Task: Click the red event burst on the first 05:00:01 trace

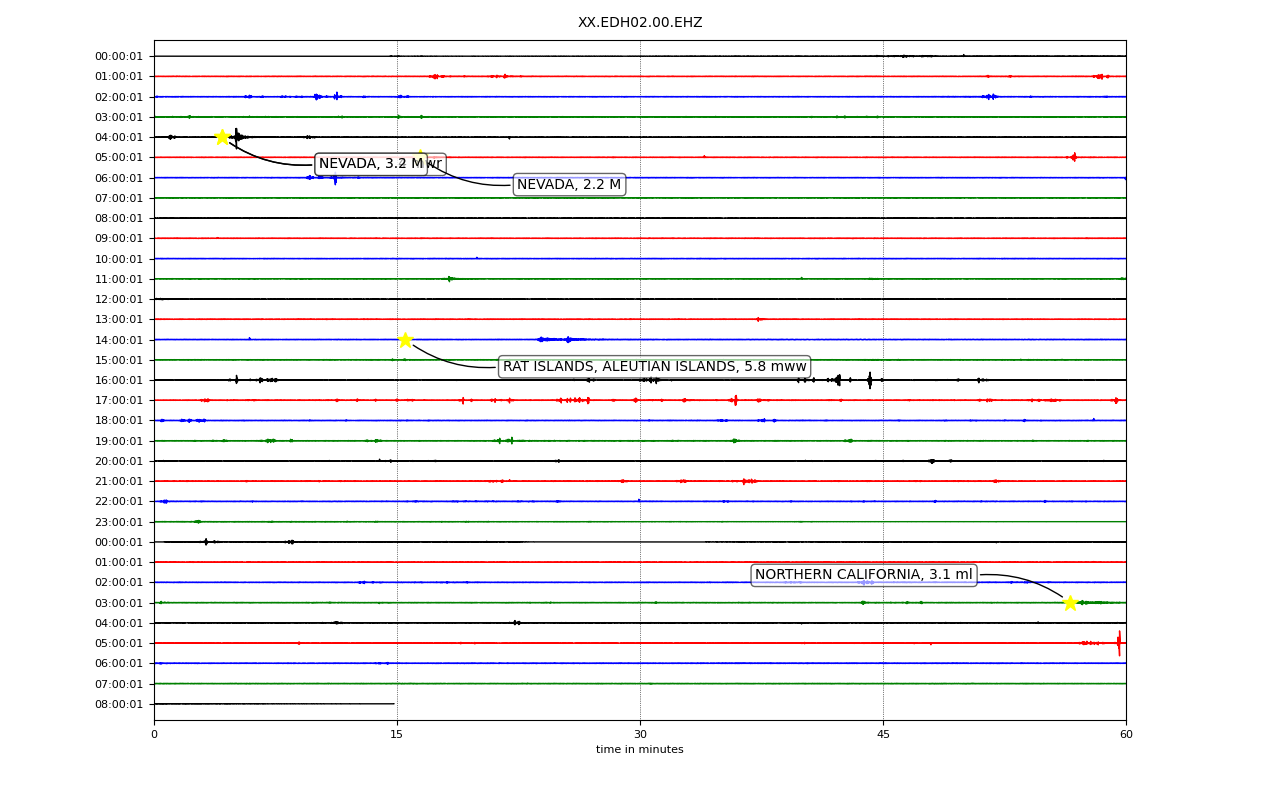Action: (x=1072, y=157)
